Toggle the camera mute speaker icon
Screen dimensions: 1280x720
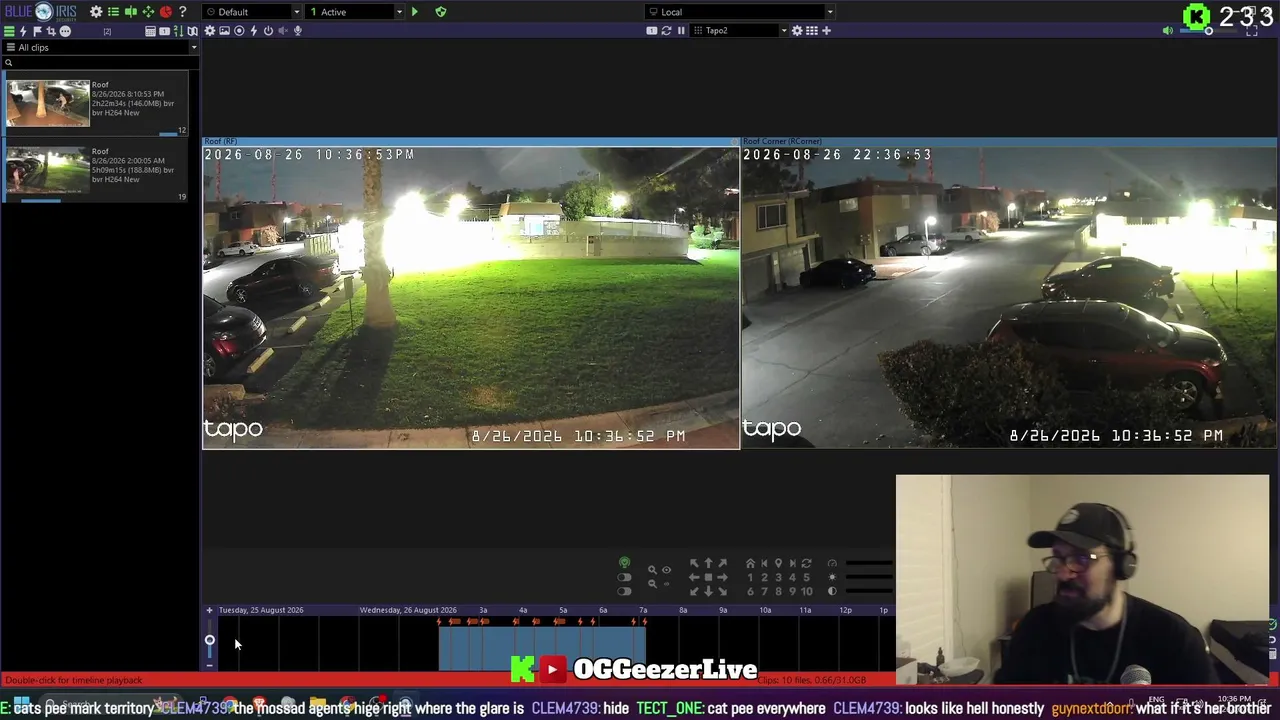click(283, 31)
